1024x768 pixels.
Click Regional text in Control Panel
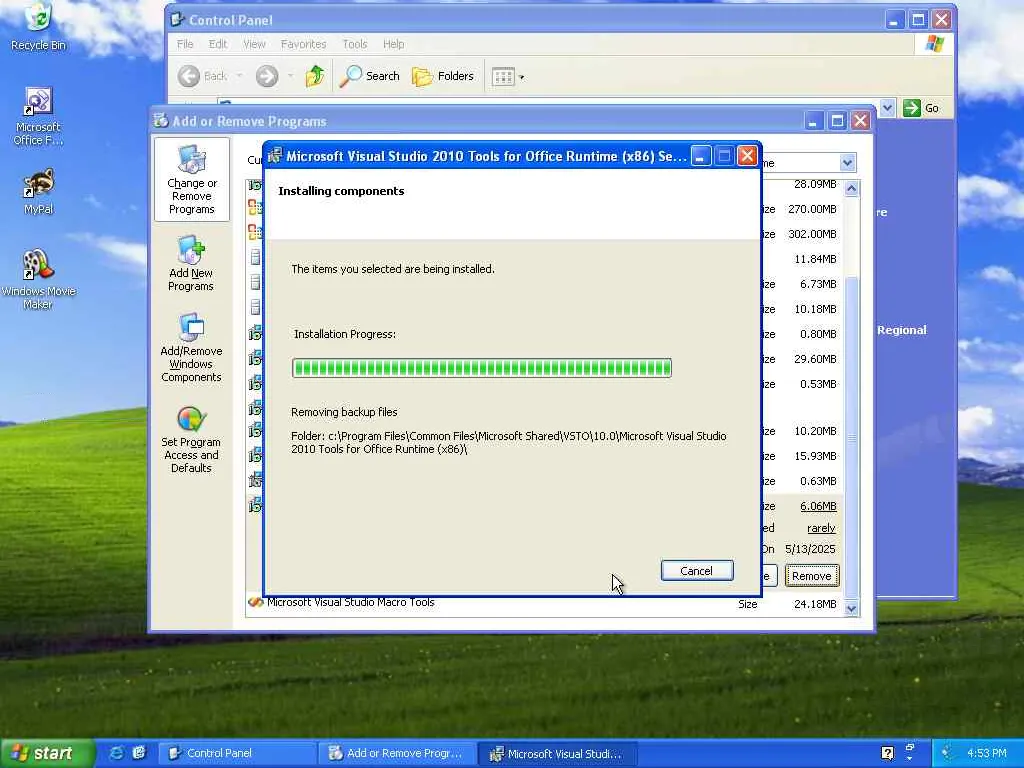point(902,330)
